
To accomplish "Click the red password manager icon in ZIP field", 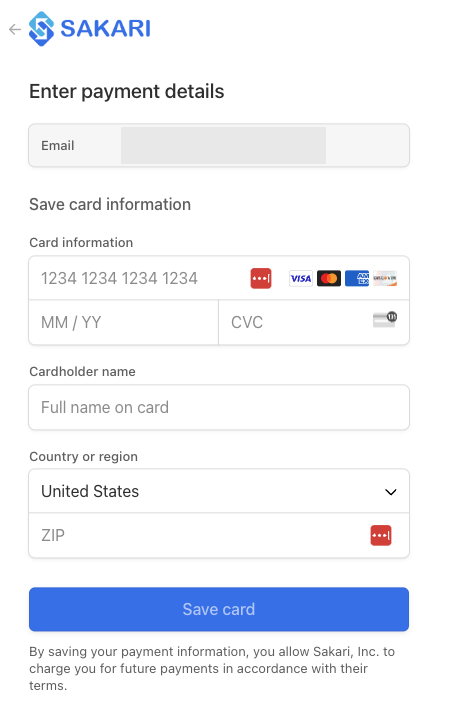I will pyautogui.click(x=381, y=536).
